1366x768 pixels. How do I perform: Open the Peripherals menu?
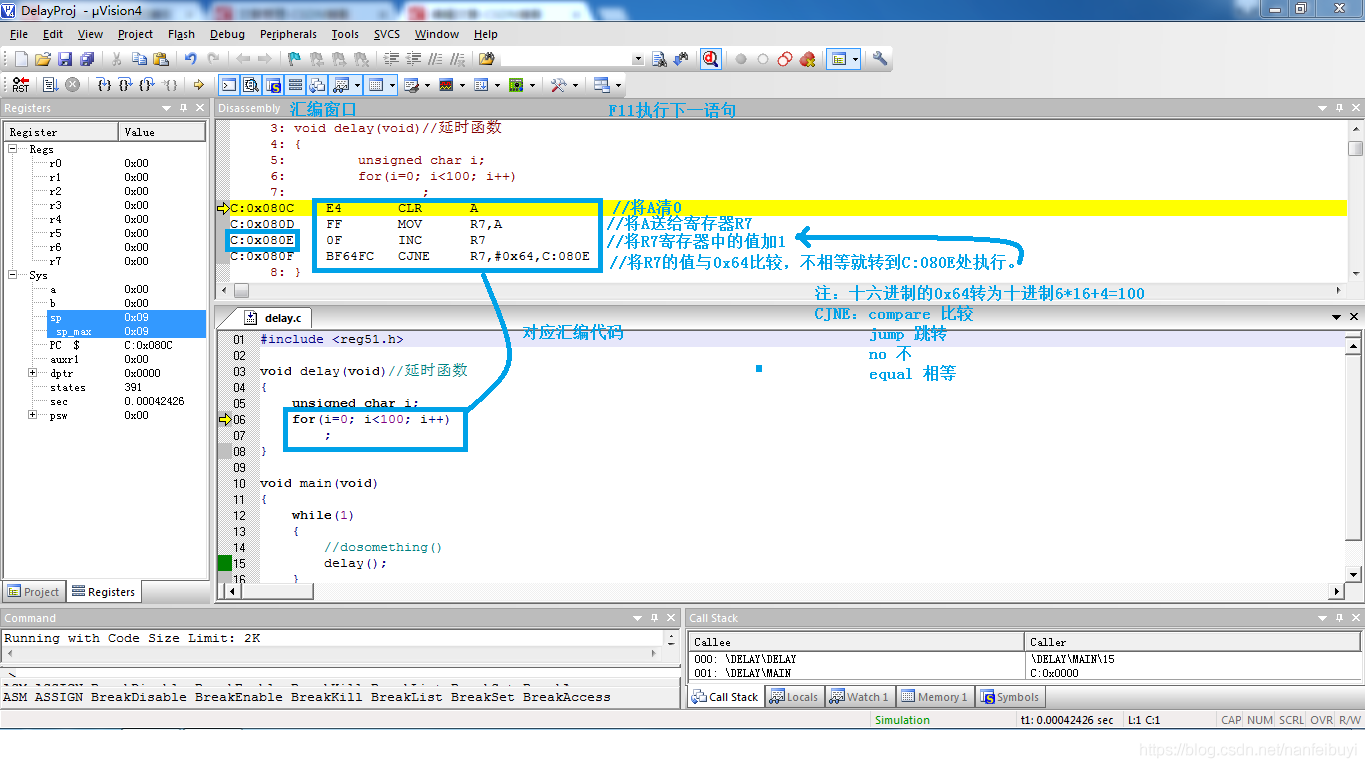[x=288, y=34]
